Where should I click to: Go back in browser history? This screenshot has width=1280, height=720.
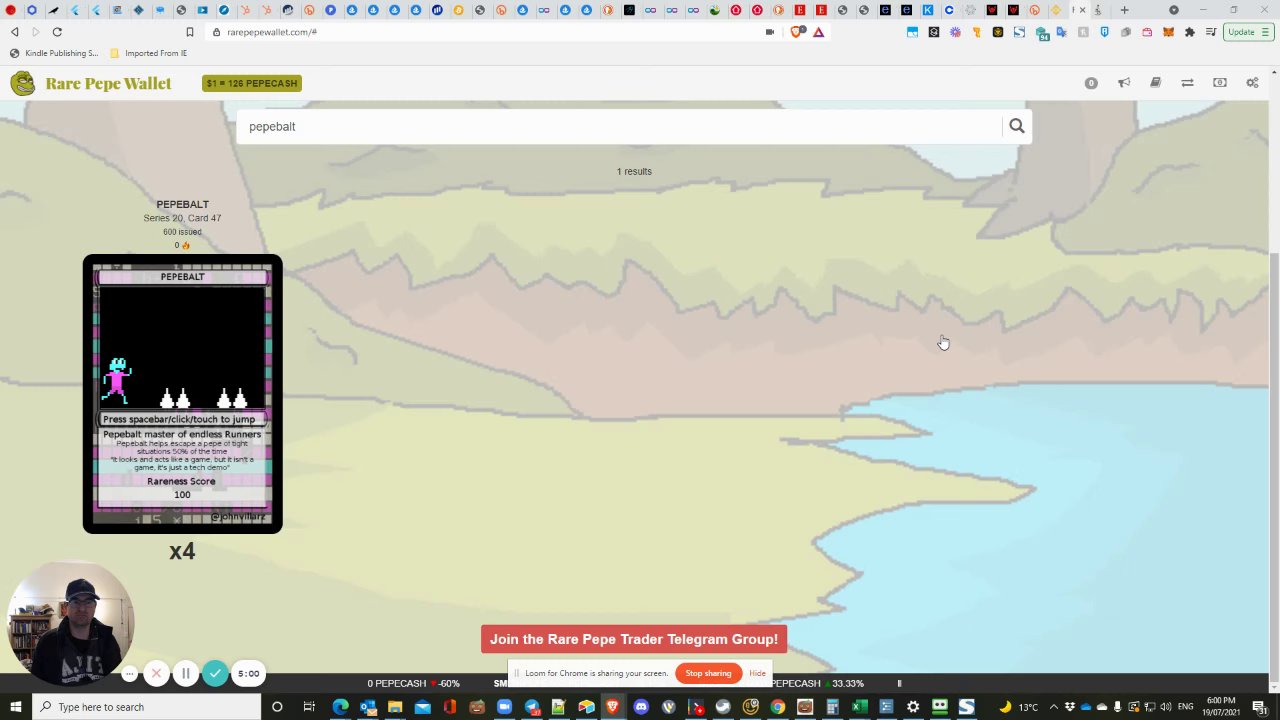[14, 32]
